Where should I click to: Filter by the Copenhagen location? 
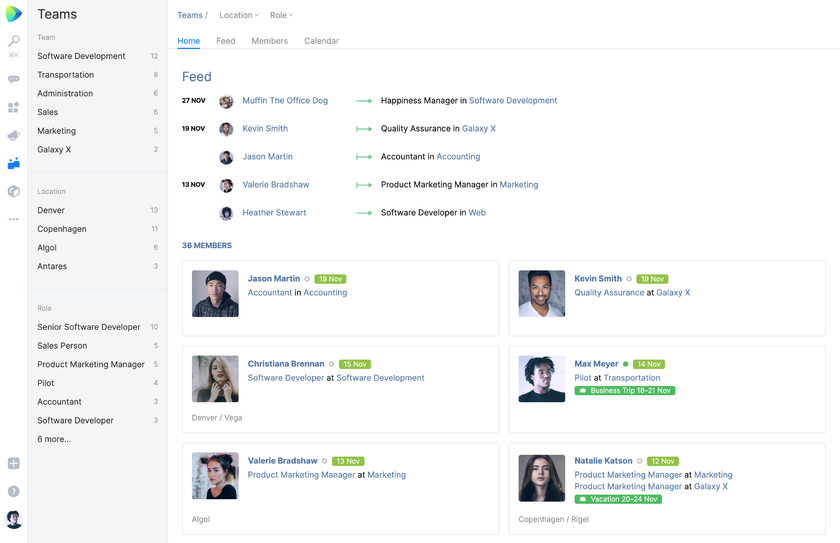62,229
